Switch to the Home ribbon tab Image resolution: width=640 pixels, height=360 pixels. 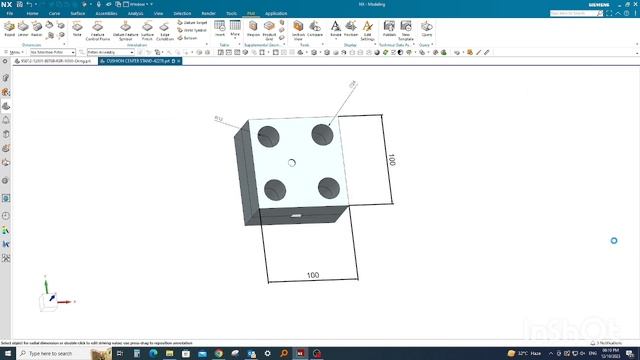pyautogui.click(x=32, y=13)
